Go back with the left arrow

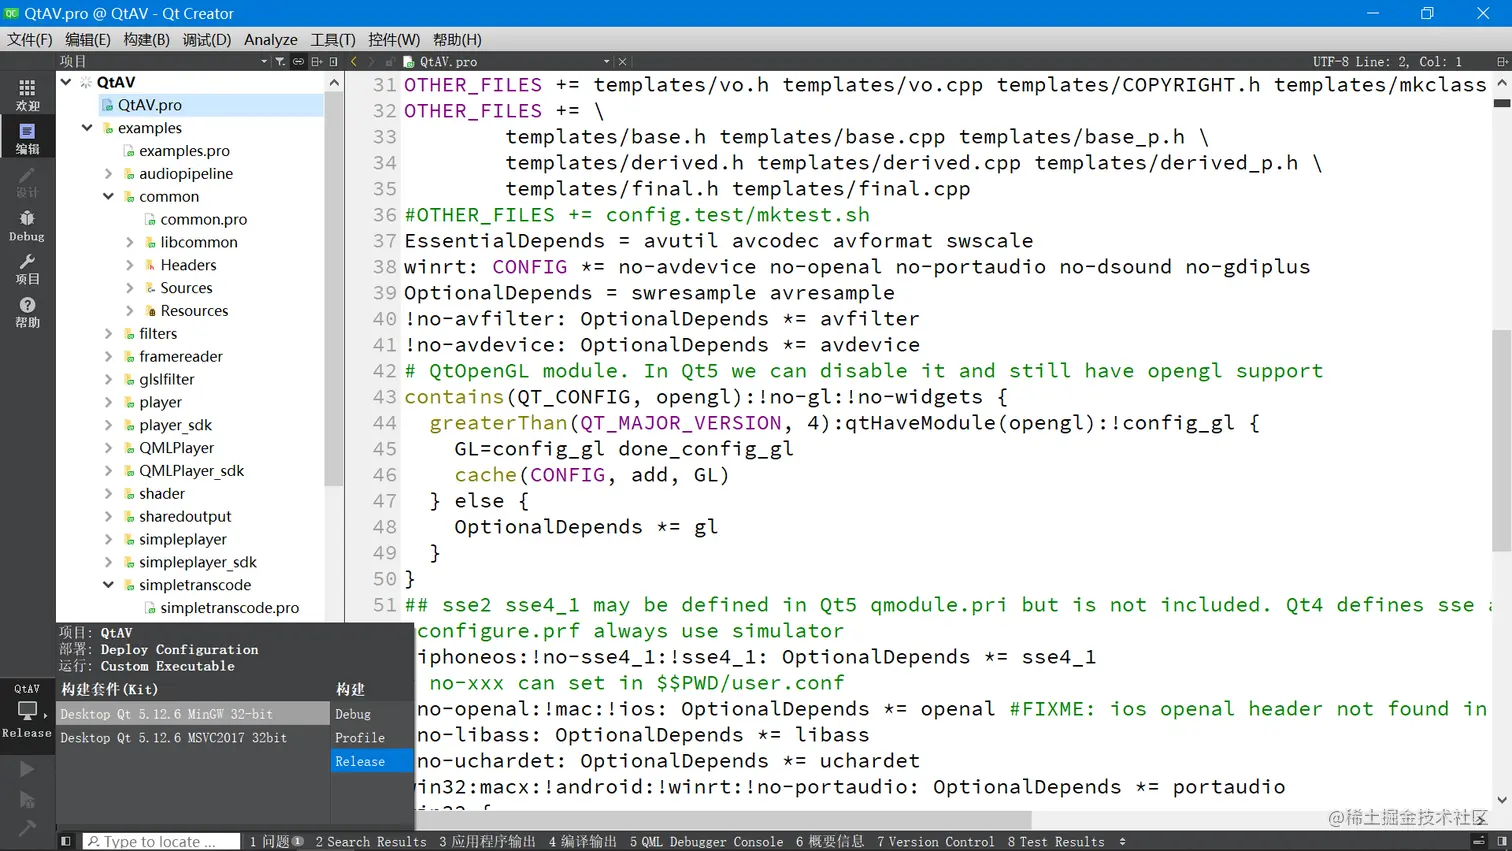tap(354, 62)
